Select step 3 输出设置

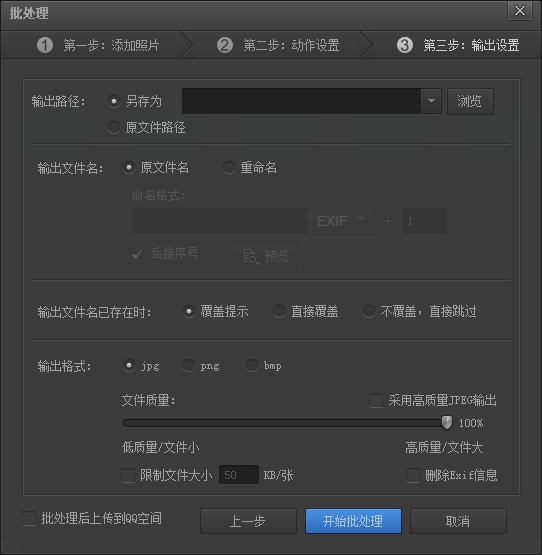(x=458, y=45)
